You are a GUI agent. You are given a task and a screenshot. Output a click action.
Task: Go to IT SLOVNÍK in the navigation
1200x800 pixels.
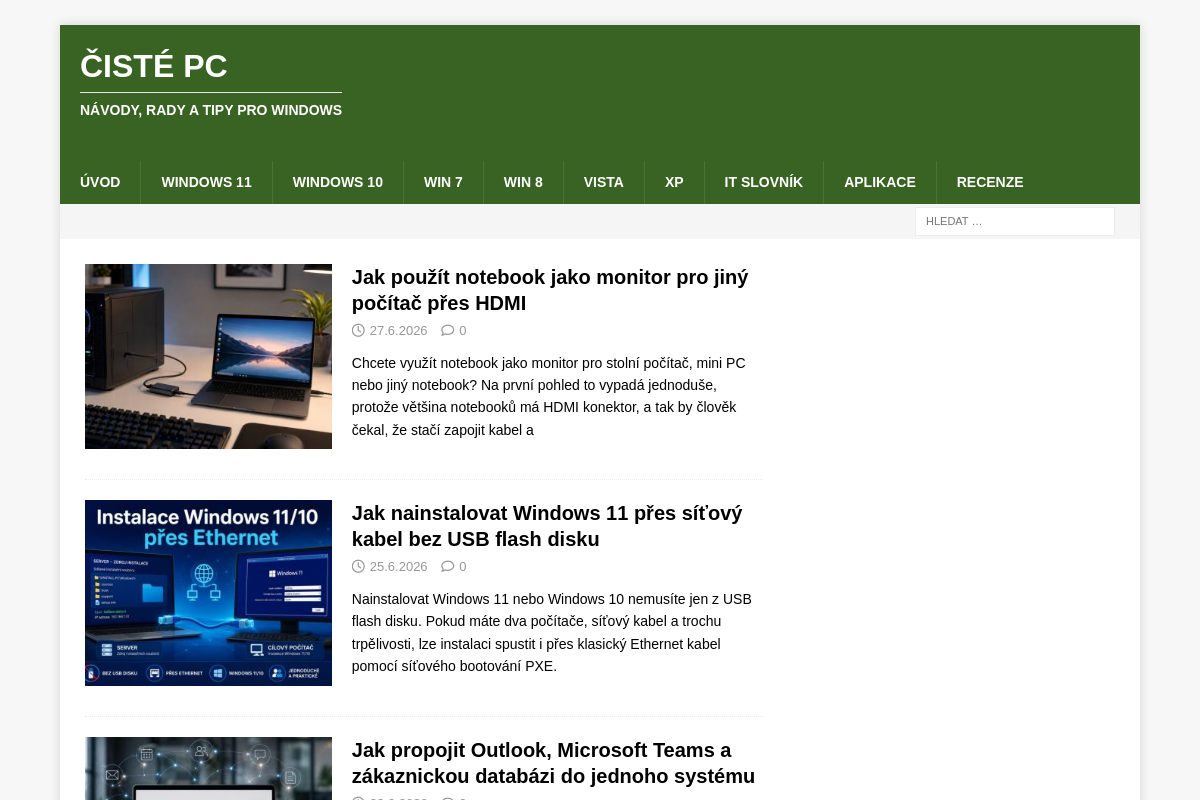click(764, 182)
